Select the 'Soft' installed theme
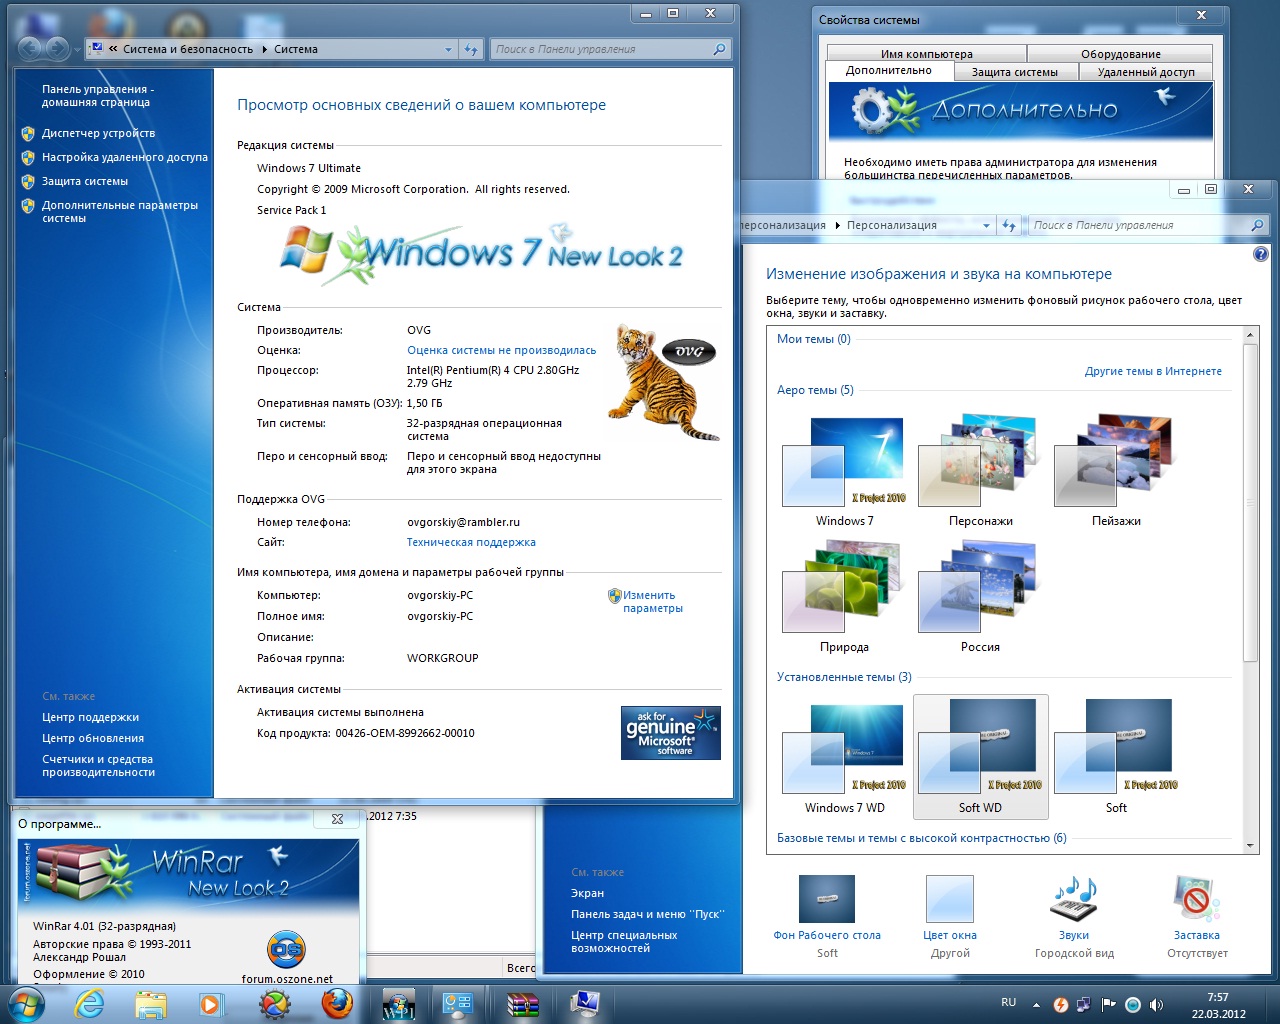Viewport: 1280px width, 1024px height. (1116, 758)
